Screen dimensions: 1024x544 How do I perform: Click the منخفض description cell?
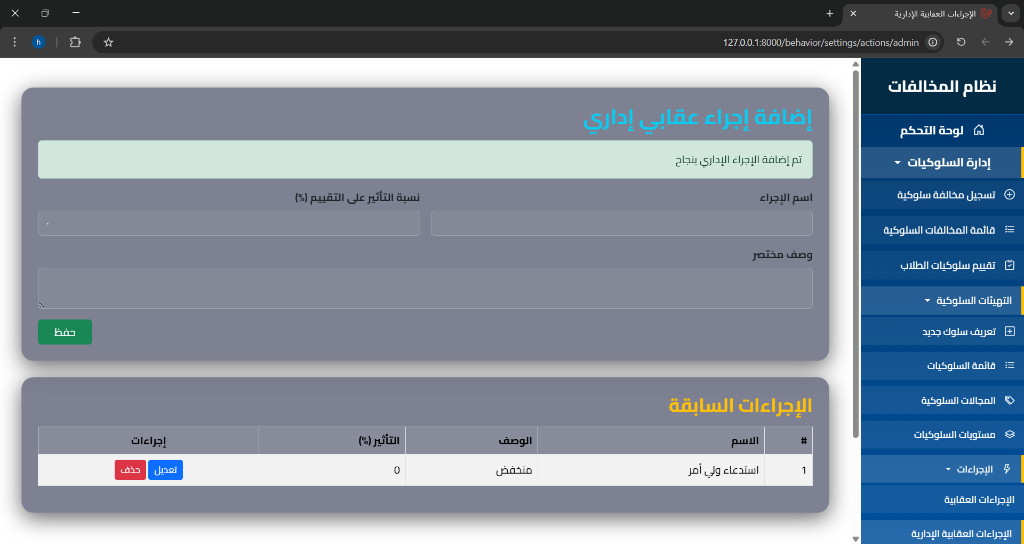point(471,470)
